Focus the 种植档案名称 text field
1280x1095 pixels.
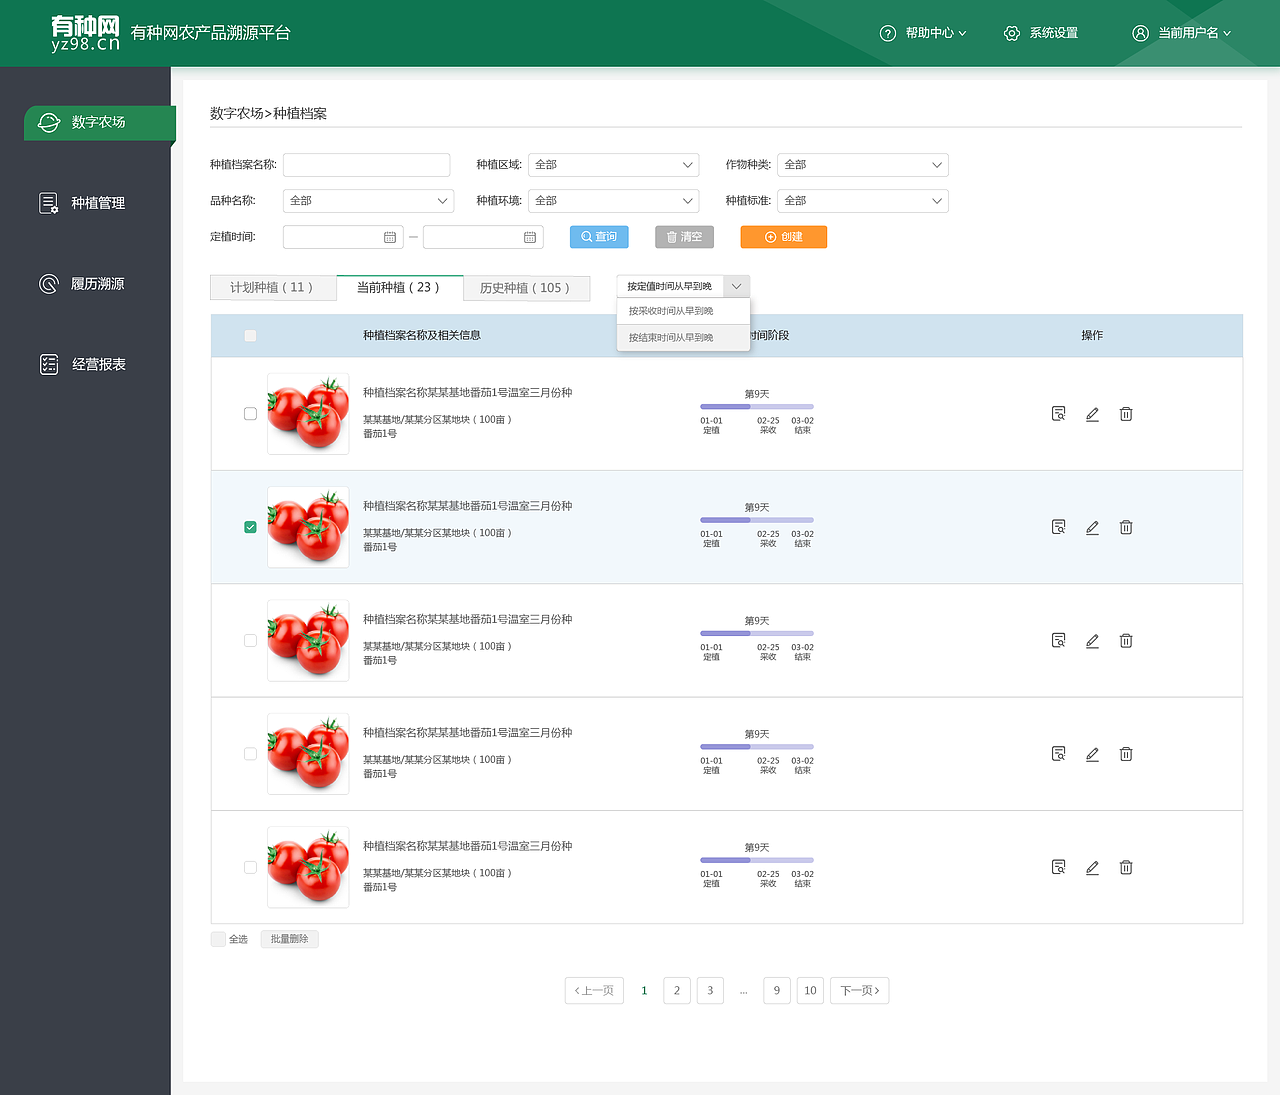366,165
